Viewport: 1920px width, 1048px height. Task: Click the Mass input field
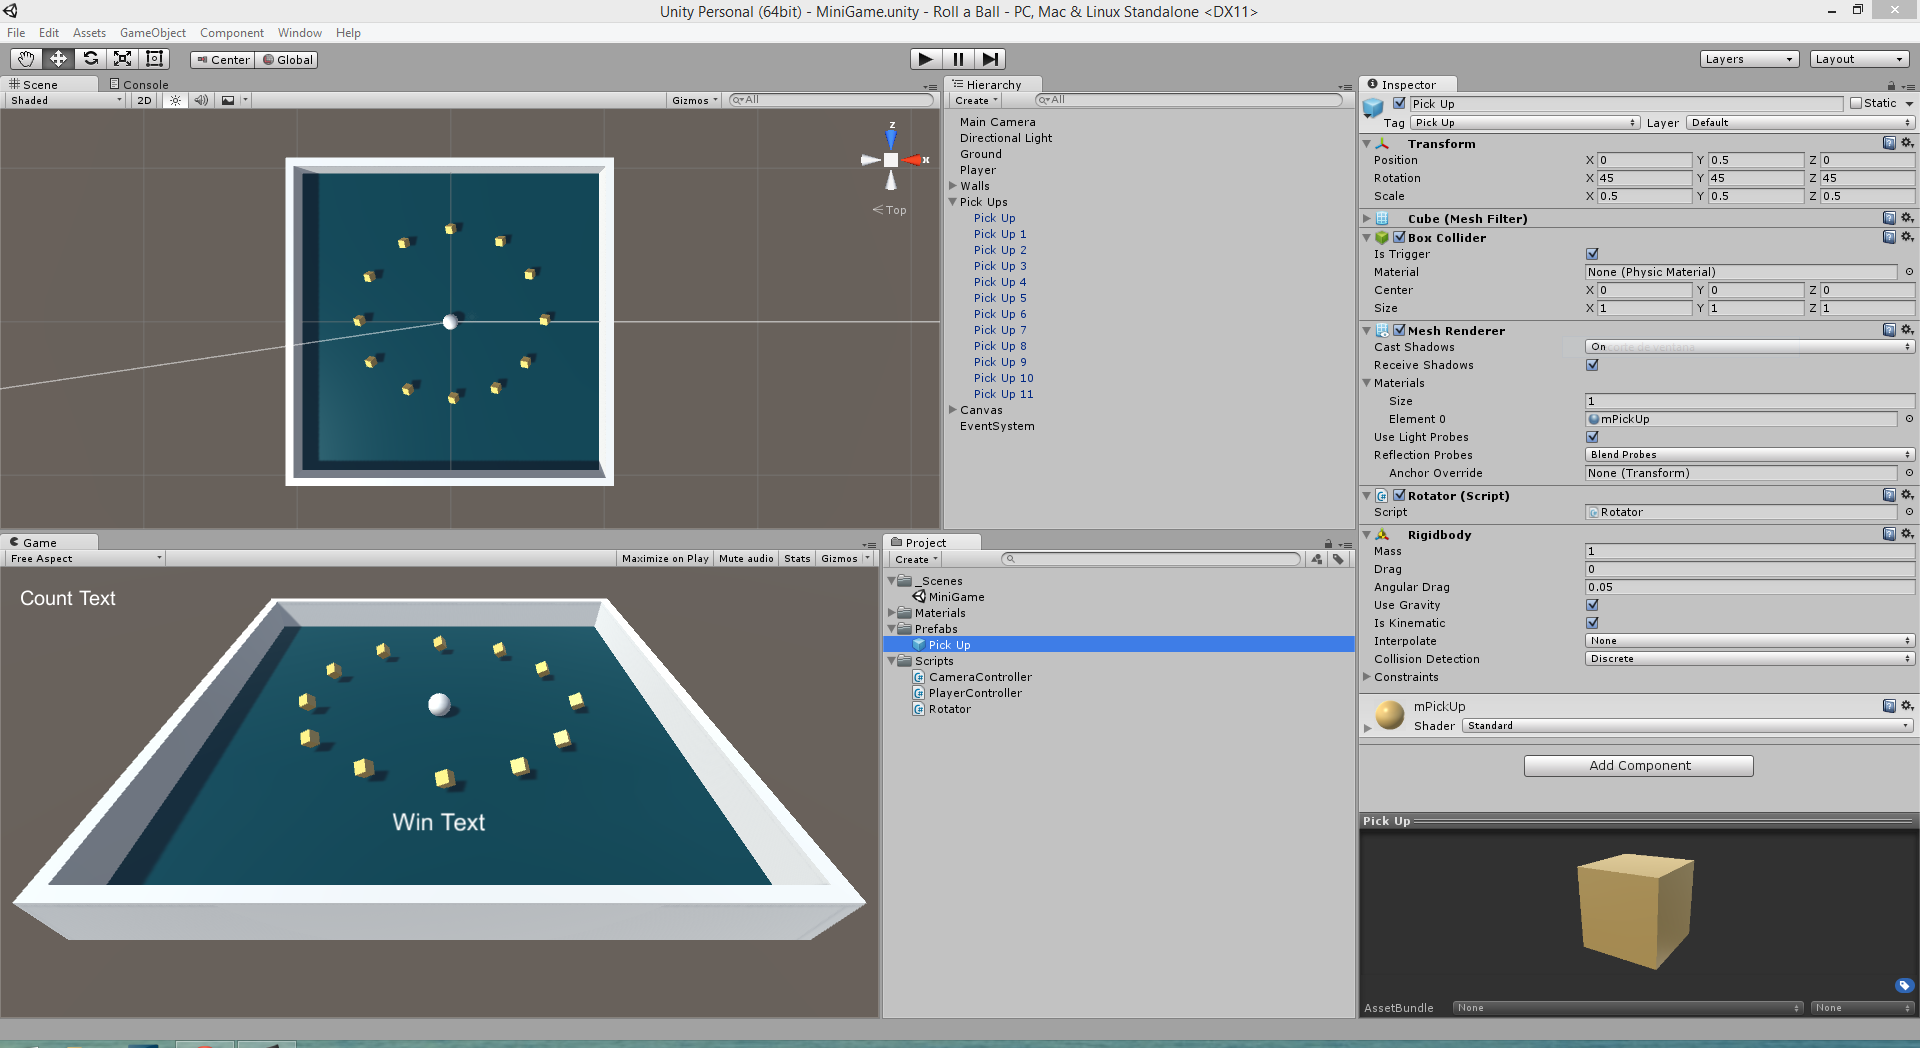click(x=1749, y=552)
